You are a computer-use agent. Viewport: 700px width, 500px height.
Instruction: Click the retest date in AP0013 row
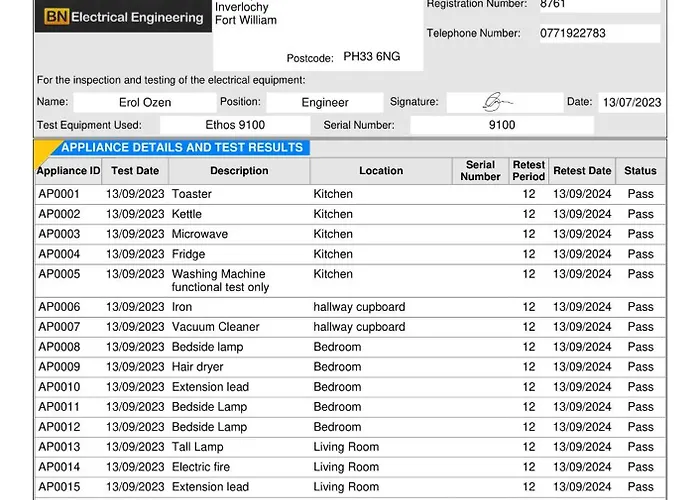click(x=582, y=447)
